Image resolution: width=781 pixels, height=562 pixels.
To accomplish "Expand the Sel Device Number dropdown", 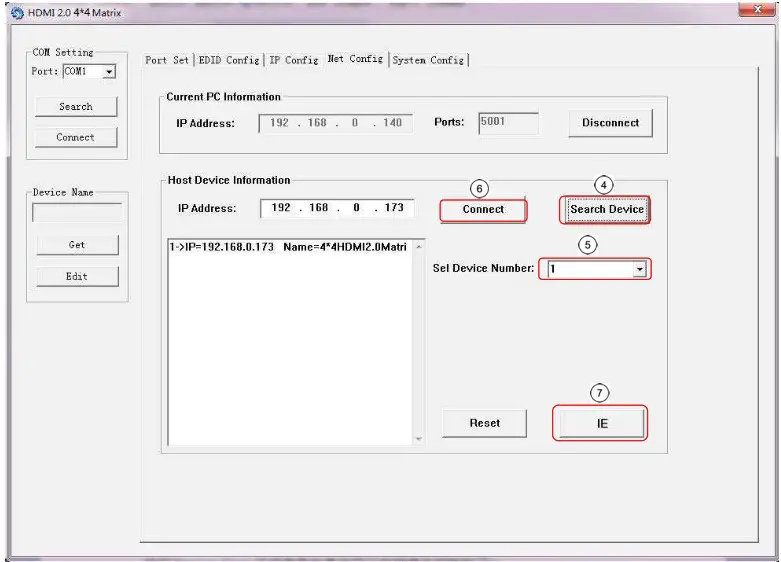I will [640, 269].
